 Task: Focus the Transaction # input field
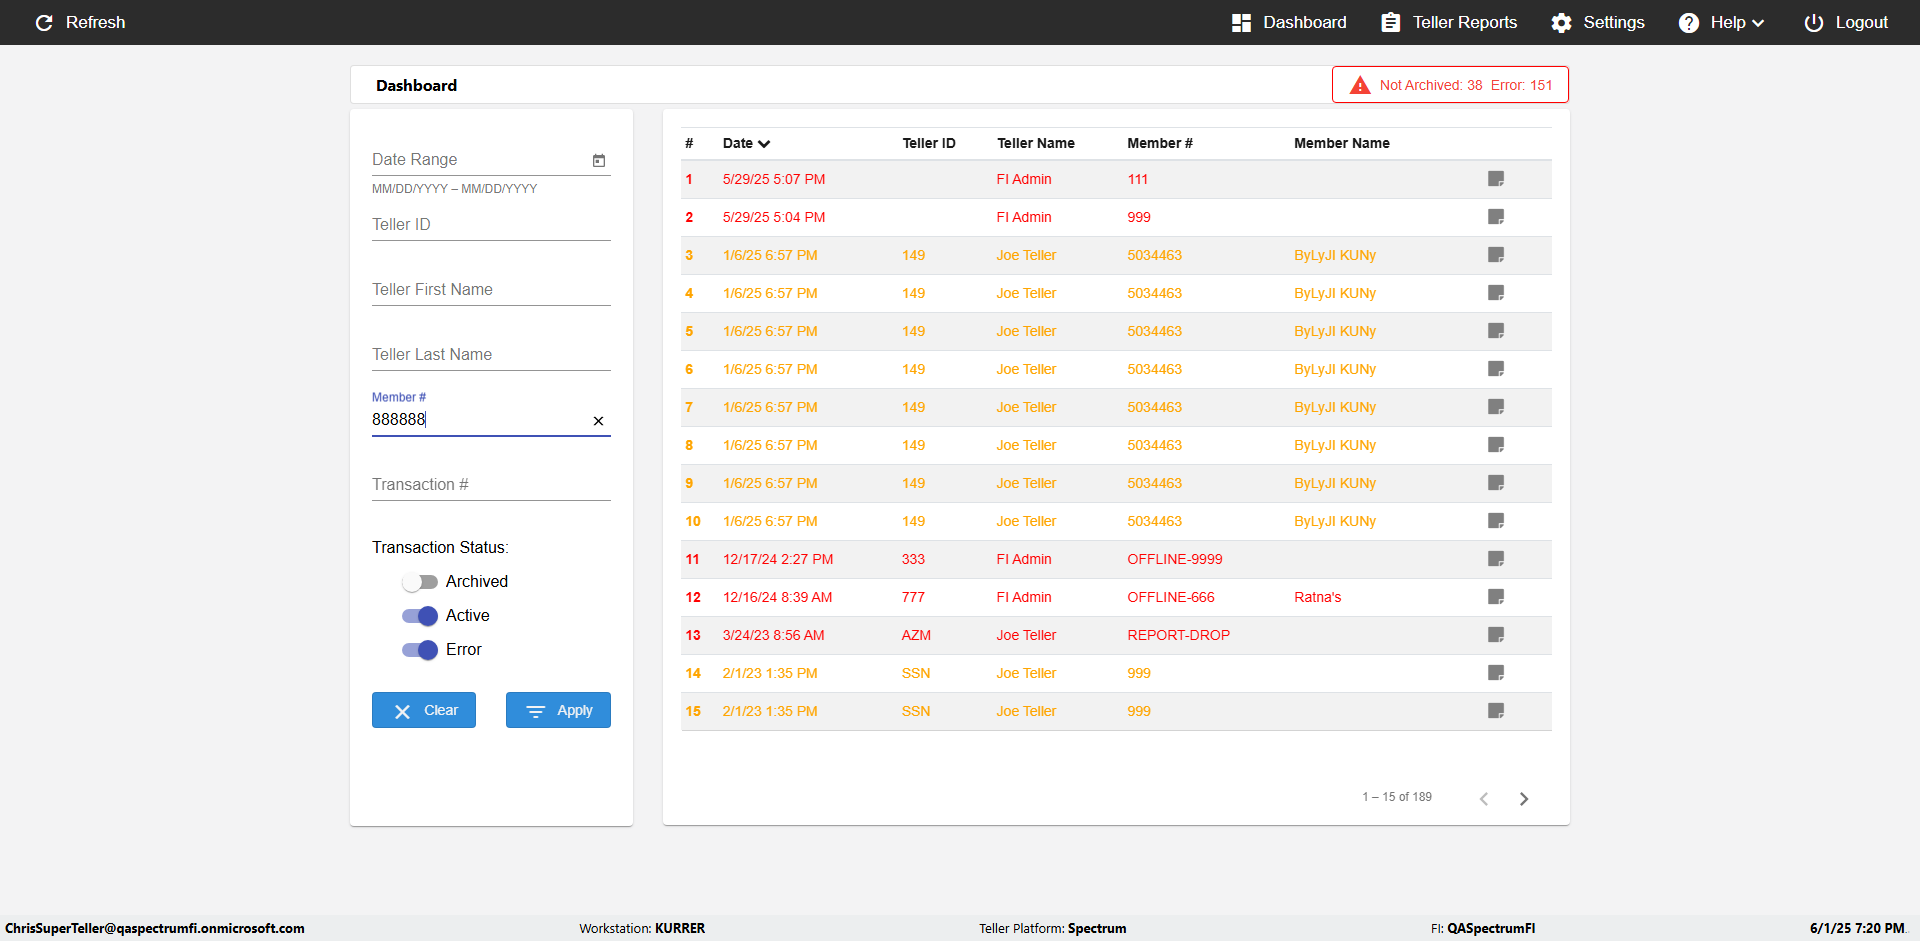(x=490, y=485)
